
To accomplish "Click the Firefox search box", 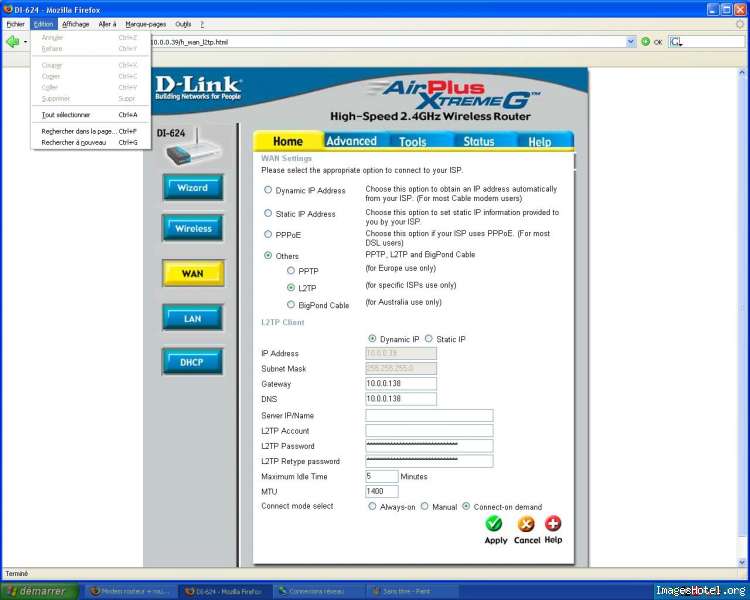I will tap(706, 42).
